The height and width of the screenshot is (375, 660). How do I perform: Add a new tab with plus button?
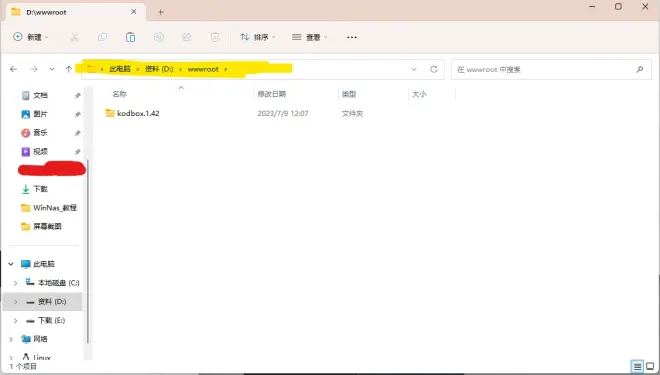(x=160, y=12)
